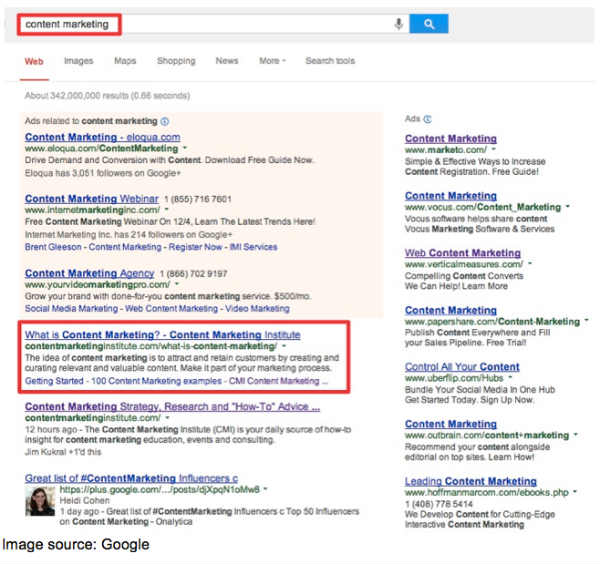Click the info icon next to right-column 'Ads'

pyautogui.click(x=427, y=119)
